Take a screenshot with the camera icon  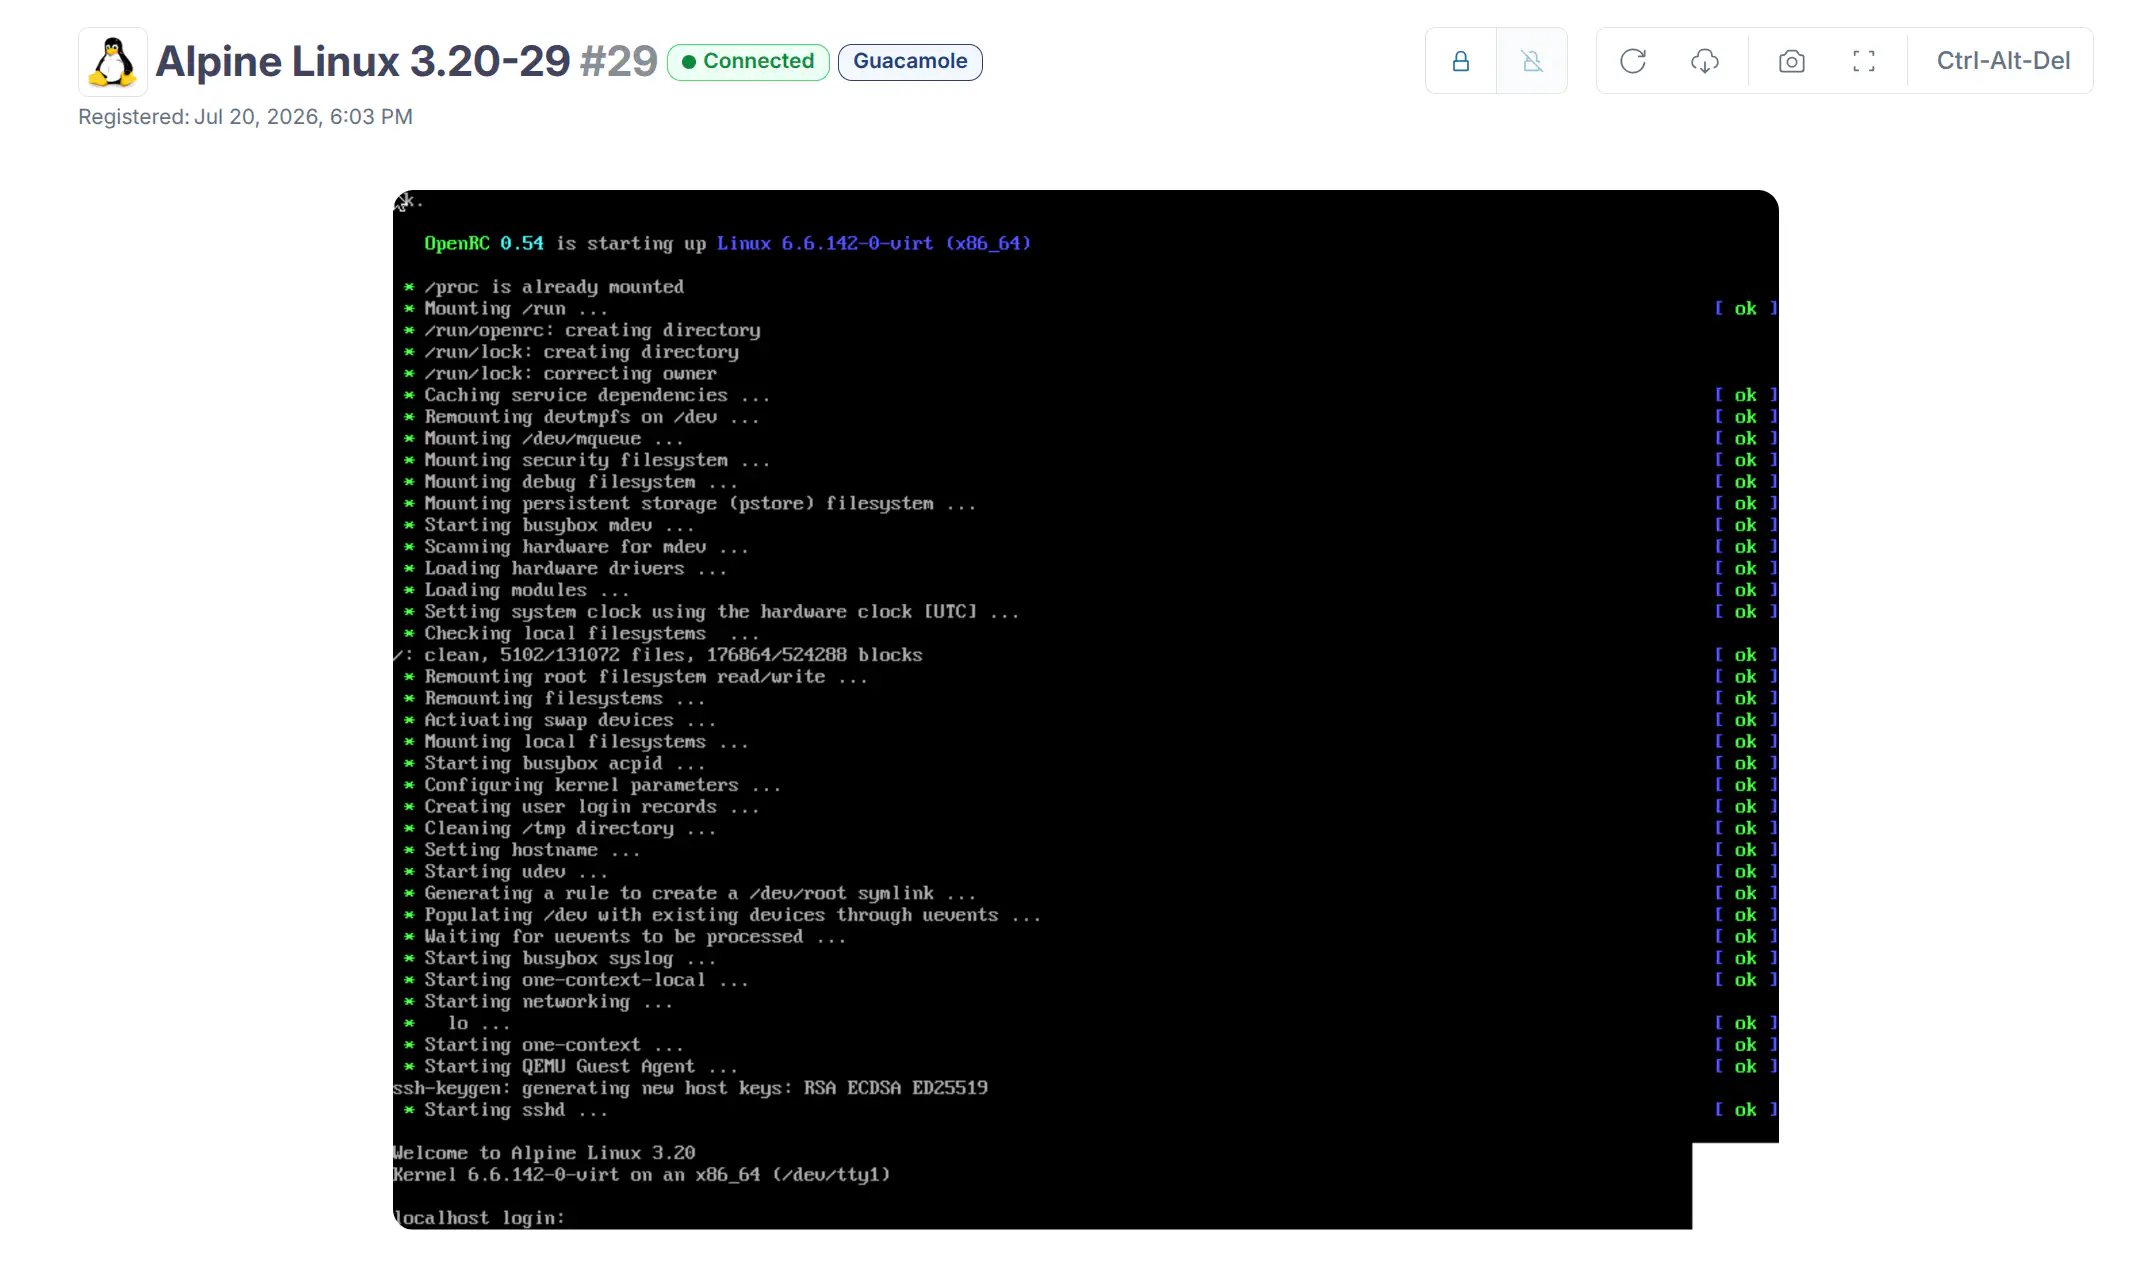tap(1792, 61)
